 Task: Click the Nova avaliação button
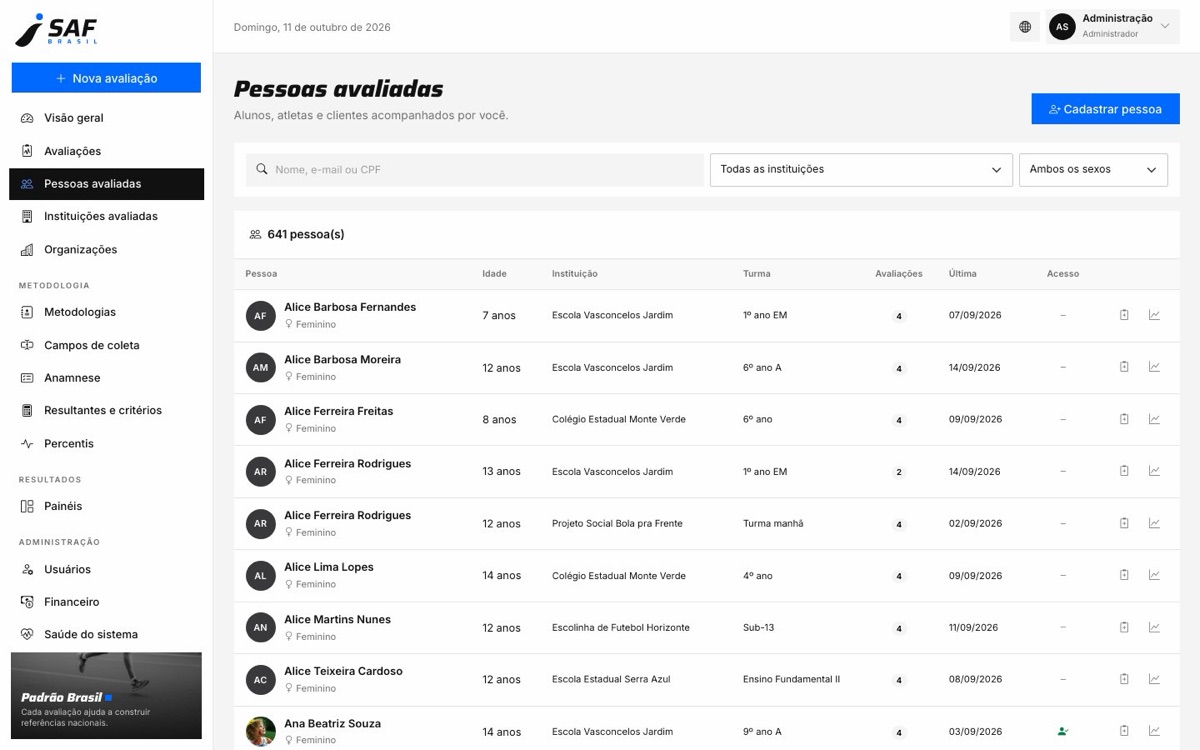tap(106, 78)
